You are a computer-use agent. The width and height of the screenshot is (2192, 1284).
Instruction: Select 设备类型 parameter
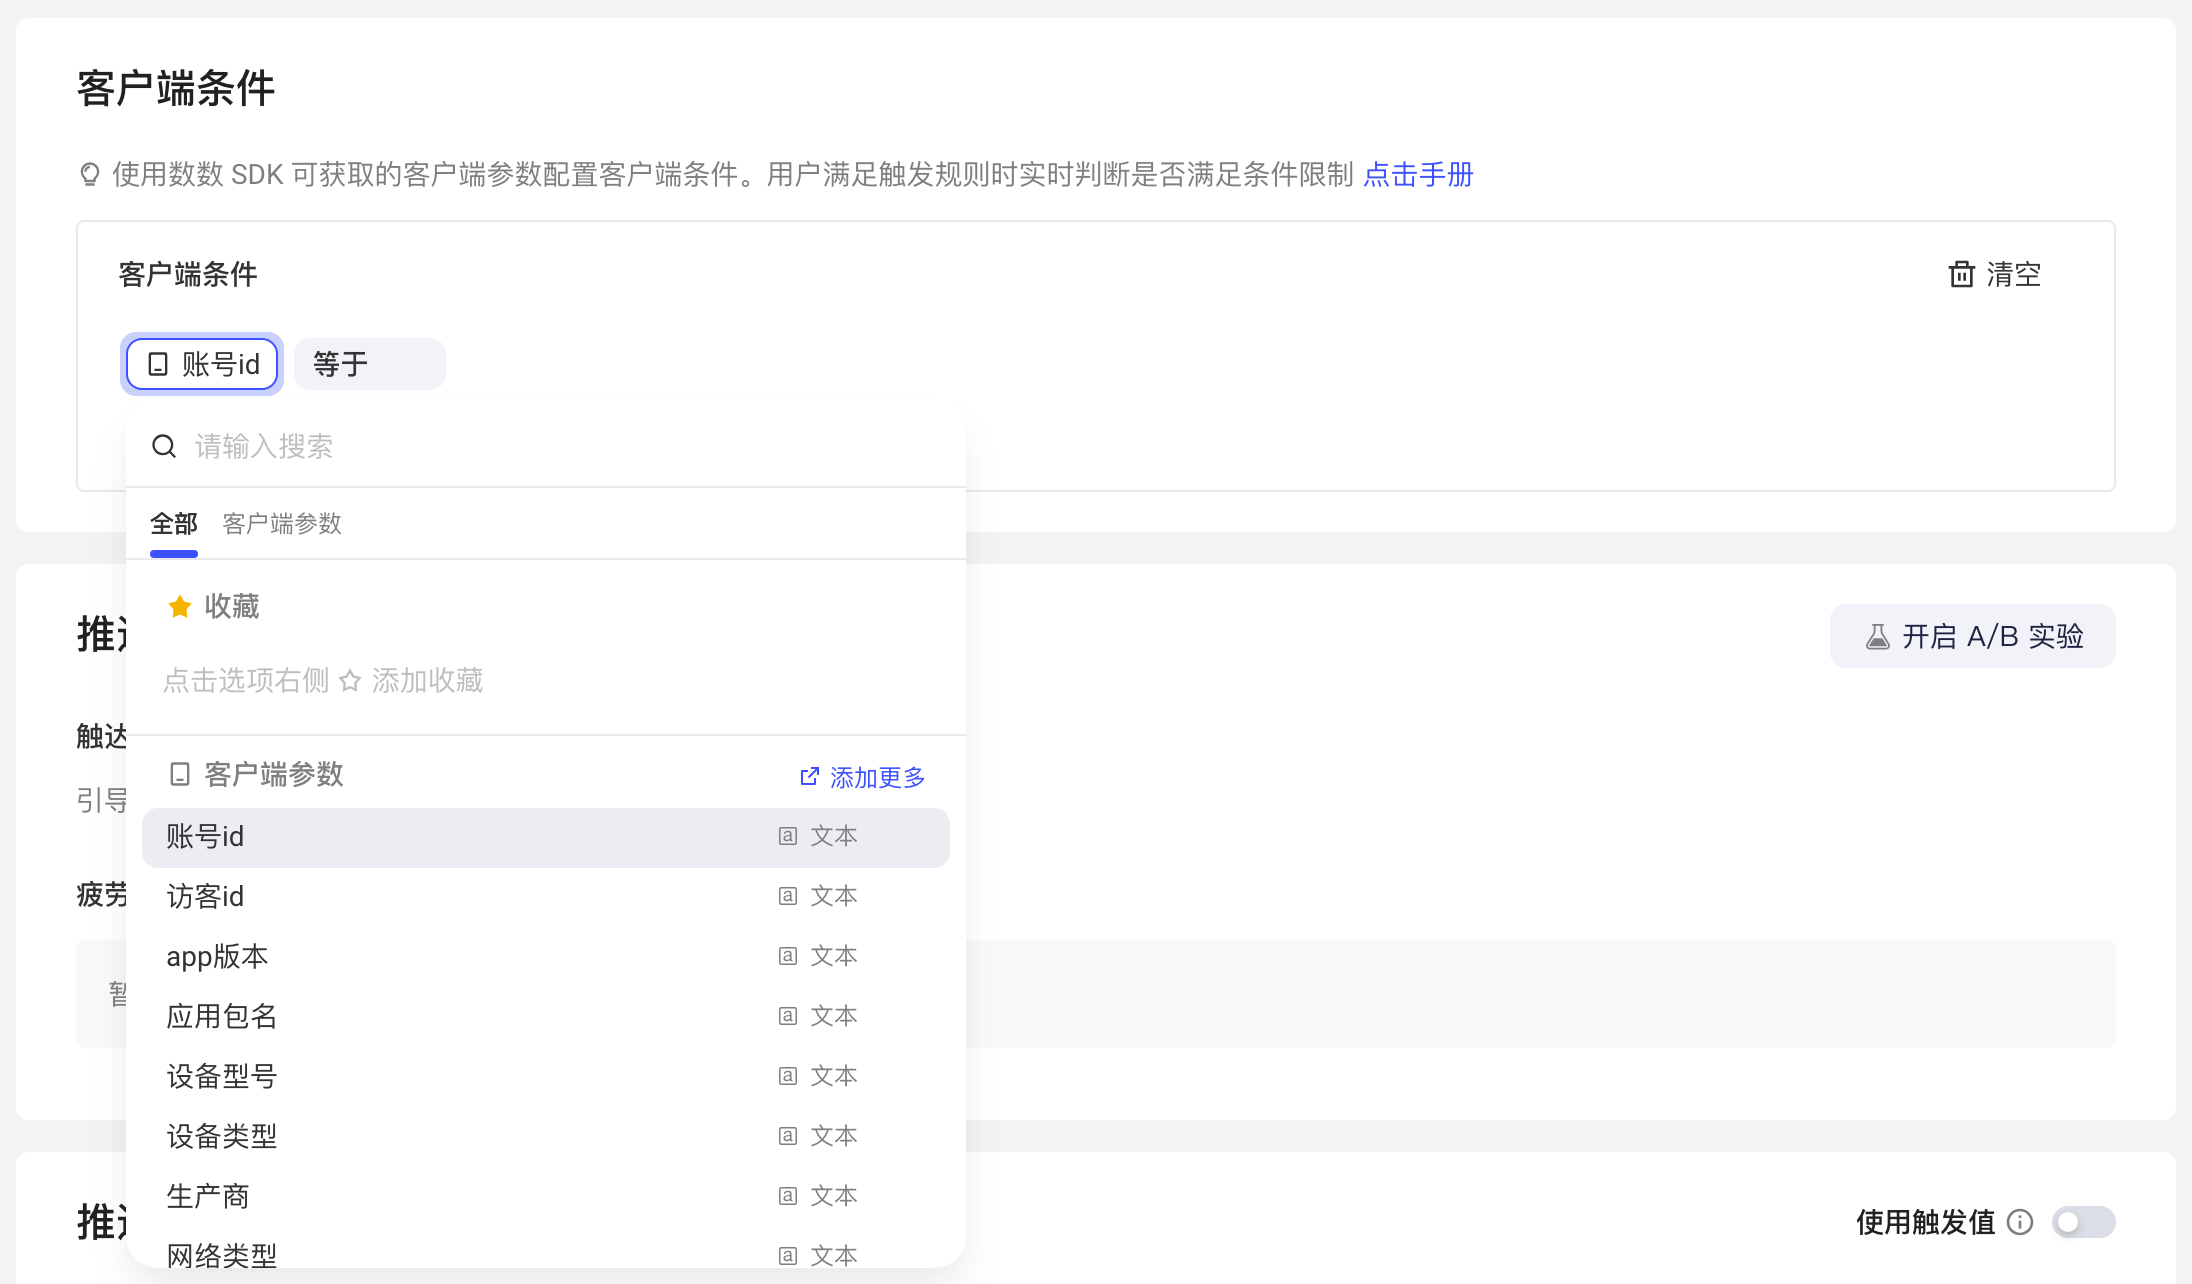pyautogui.click(x=546, y=1137)
